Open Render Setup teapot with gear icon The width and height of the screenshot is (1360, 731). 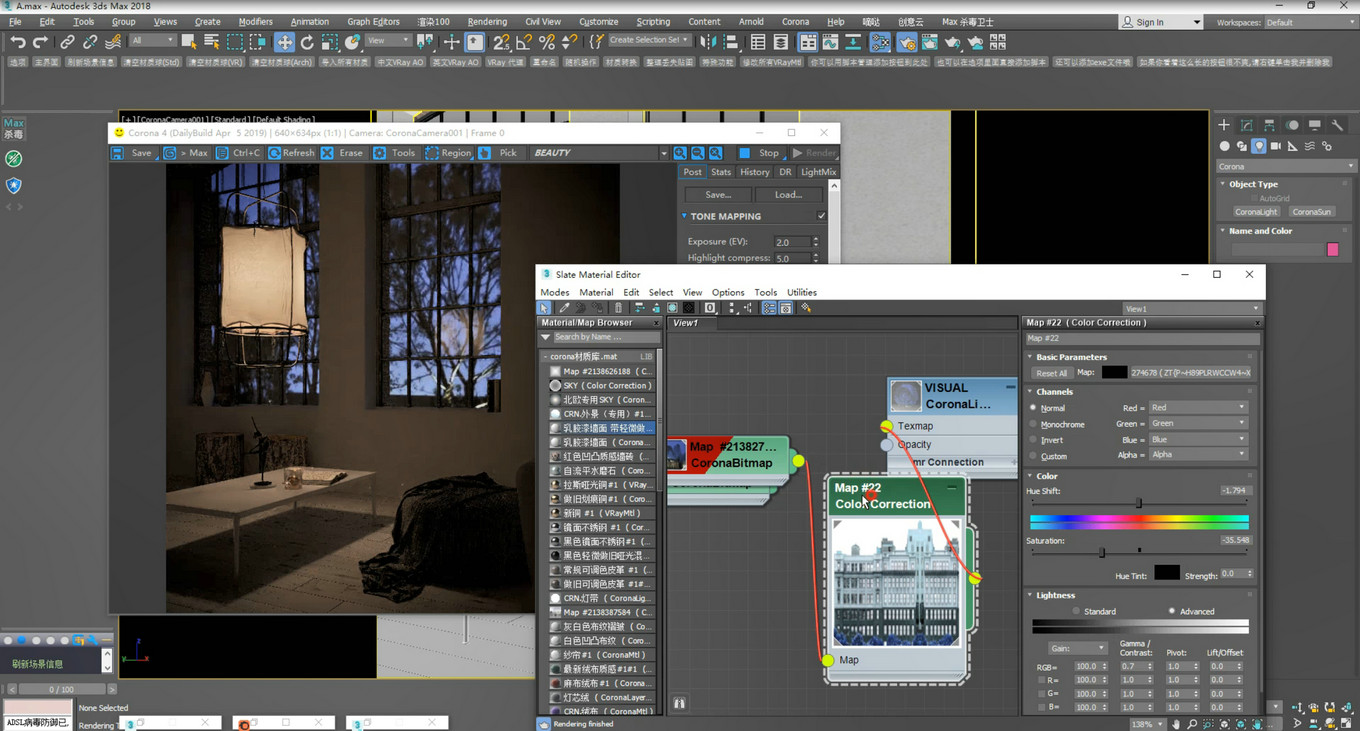click(x=907, y=42)
